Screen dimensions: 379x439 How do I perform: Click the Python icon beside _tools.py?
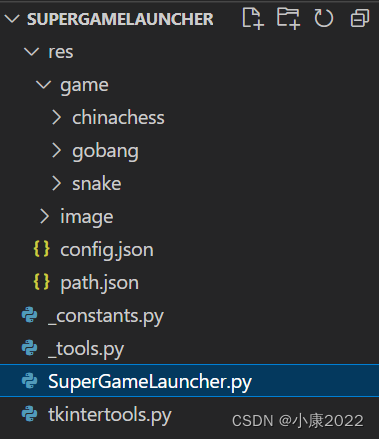point(30,348)
